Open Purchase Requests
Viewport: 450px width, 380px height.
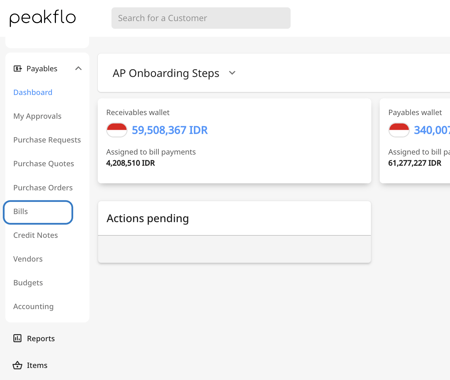tap(47, 140)
